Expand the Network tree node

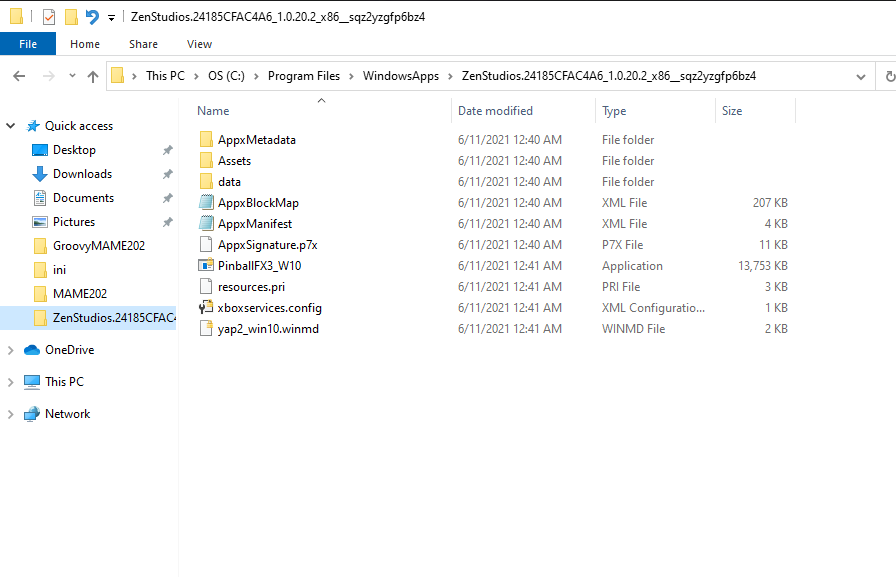[x=10, y=414]
